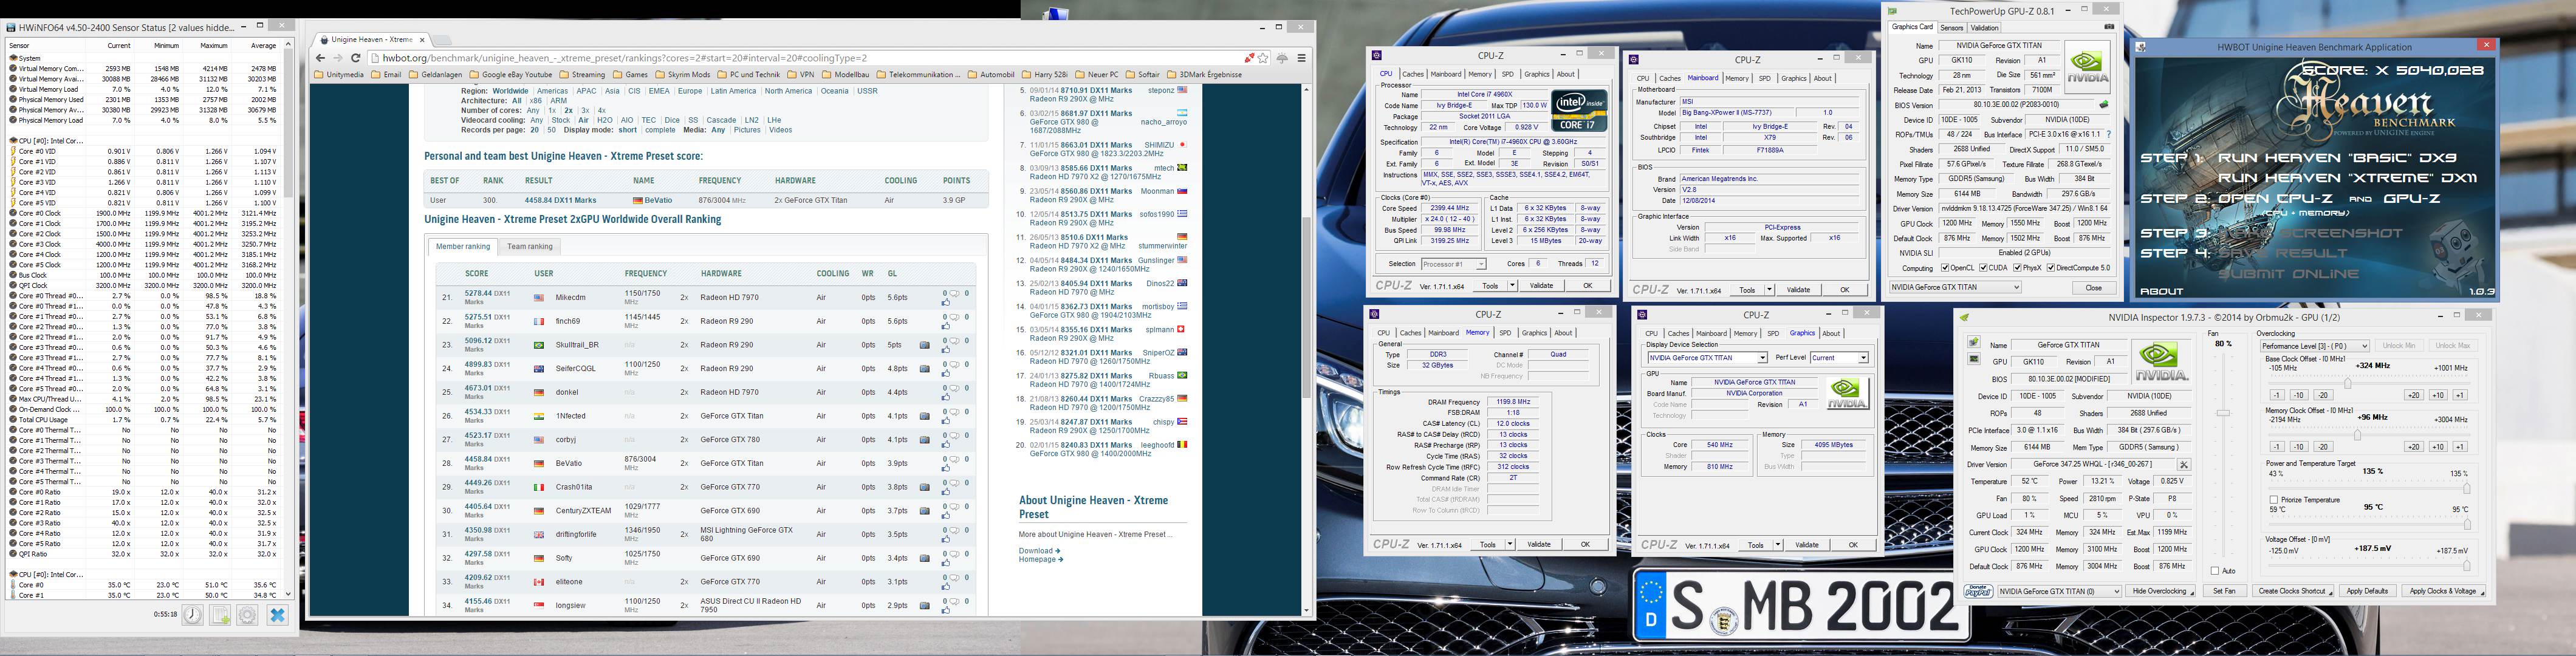The height and width of the screenshot is (656, 2576).
Task: Open the Chrome hamburger menu
Action: pyautogui.click(x=1301, y=58)
